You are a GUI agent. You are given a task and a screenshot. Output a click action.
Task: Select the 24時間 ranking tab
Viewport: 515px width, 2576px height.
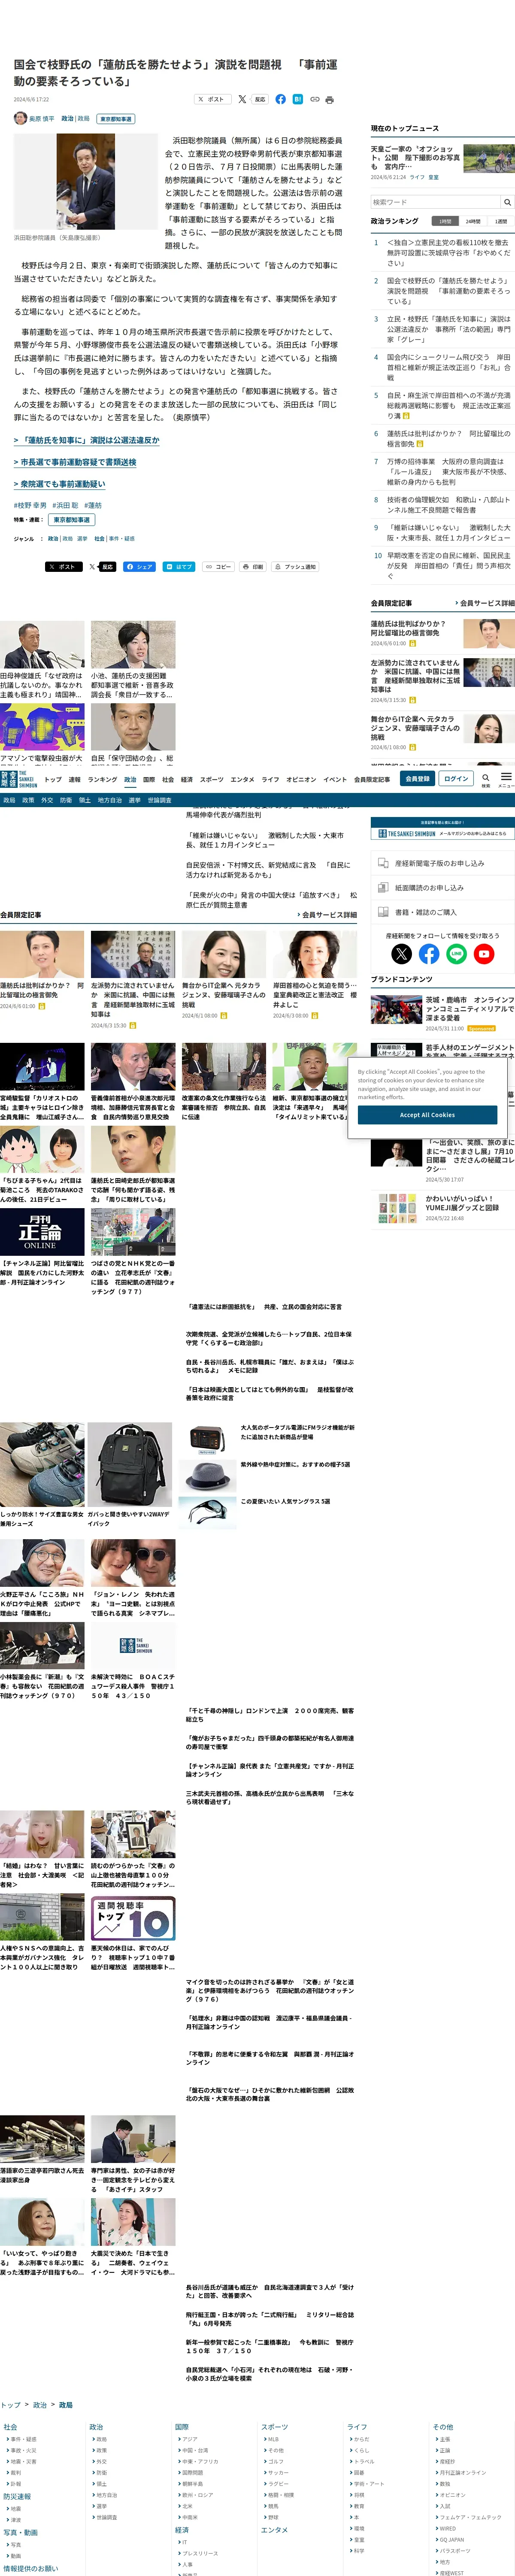[473, 221]
